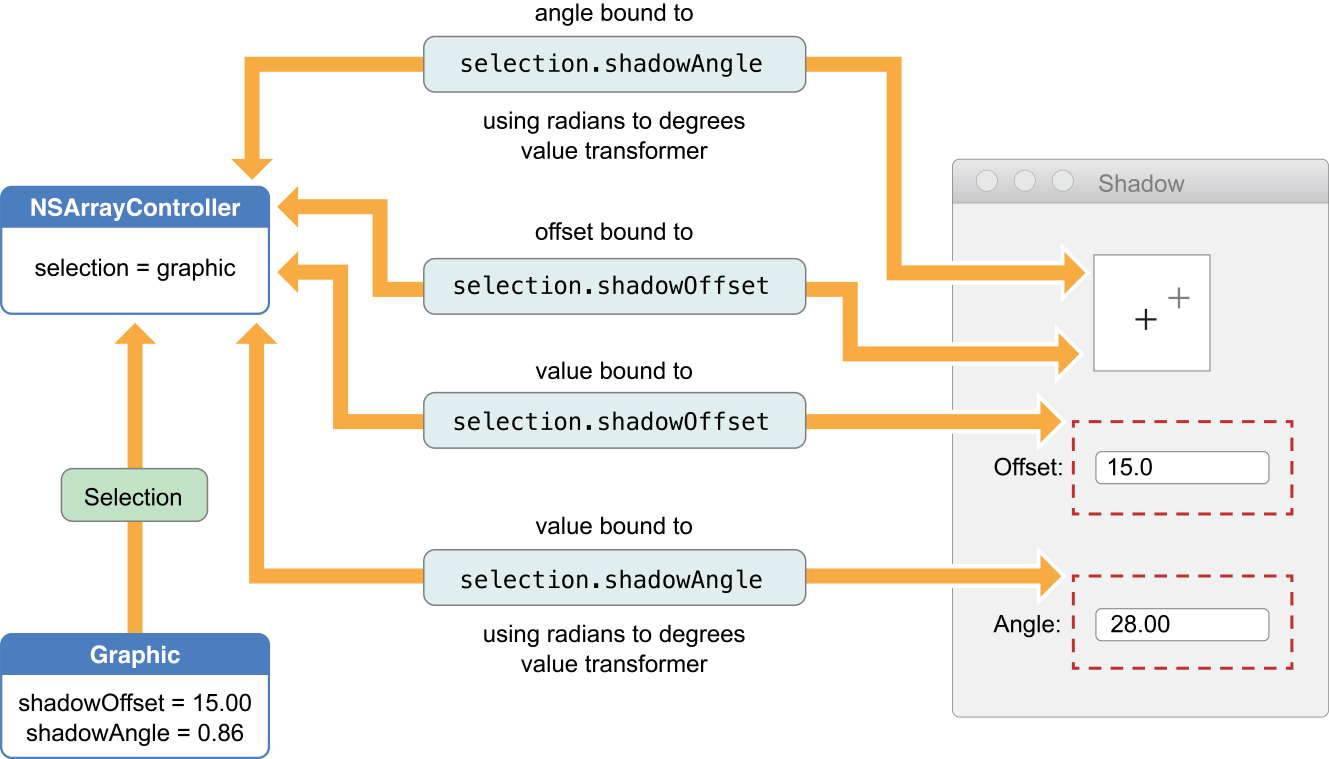Click the Angle text field showing 28.00
The image size is (1329, 759).
point(1182,625)
